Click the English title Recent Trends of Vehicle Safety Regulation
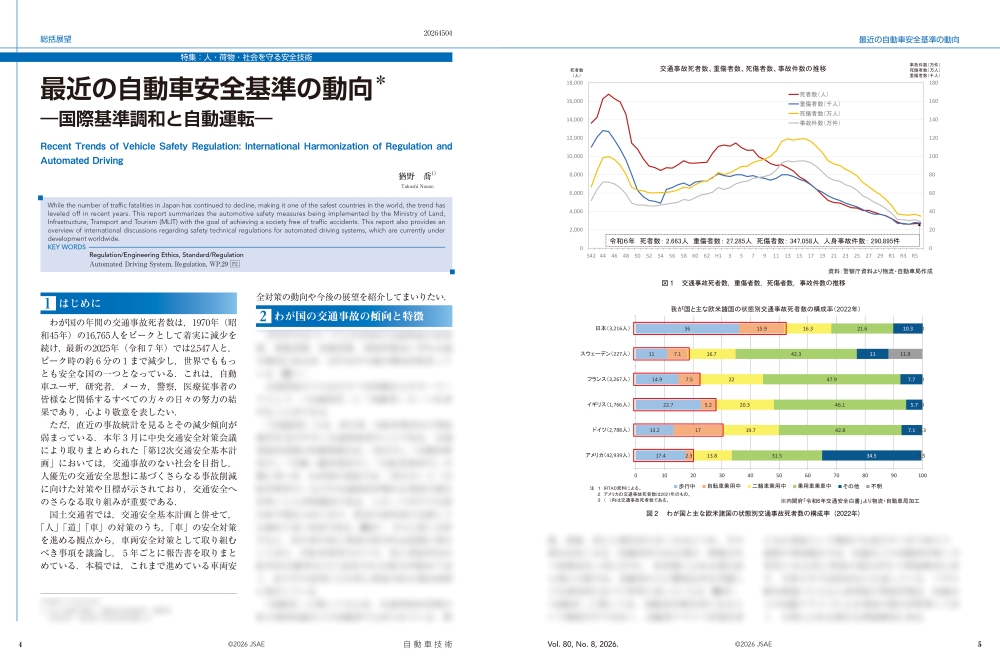Screen dimensions: 1000x667 pos(246,153)
